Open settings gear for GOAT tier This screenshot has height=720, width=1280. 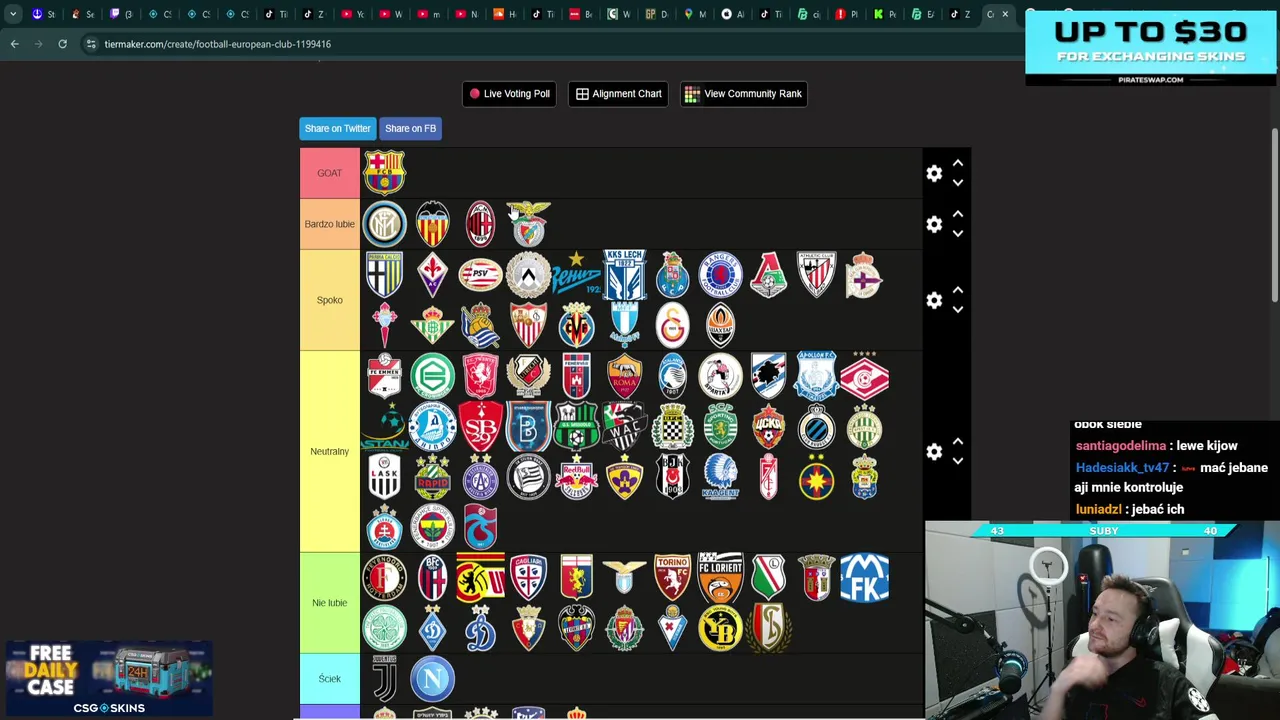click(934, 173)
